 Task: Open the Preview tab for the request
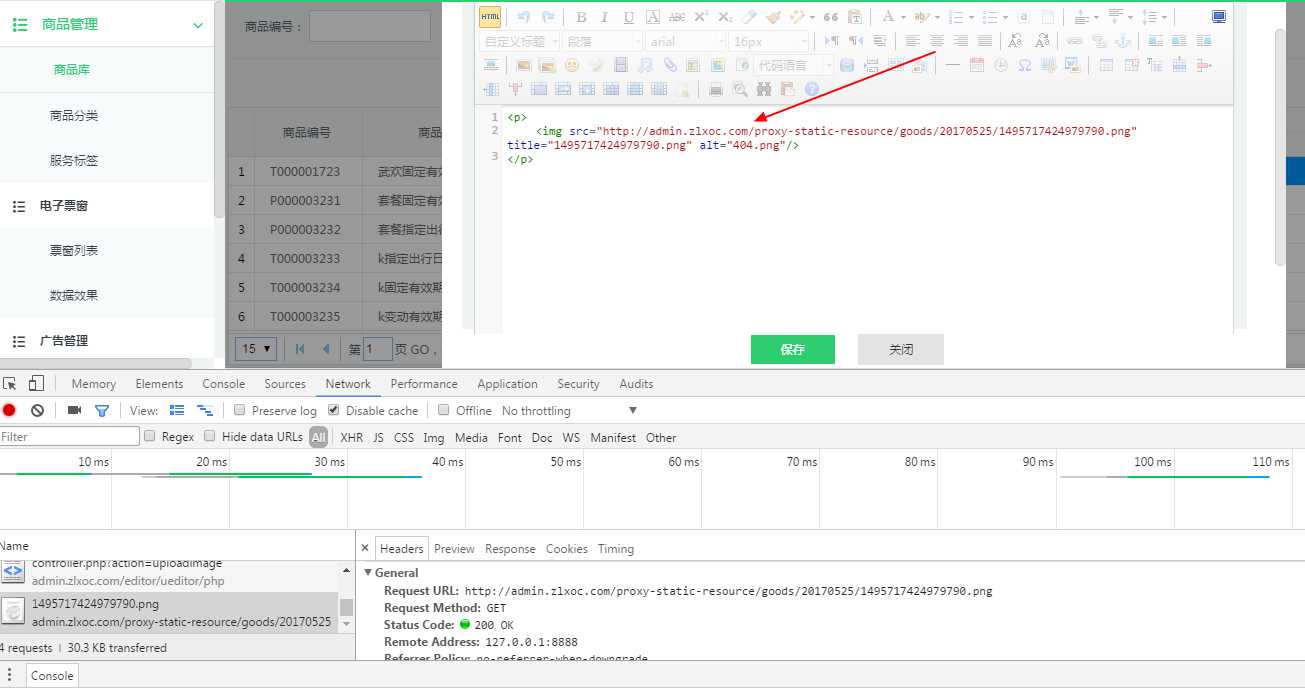454,549
